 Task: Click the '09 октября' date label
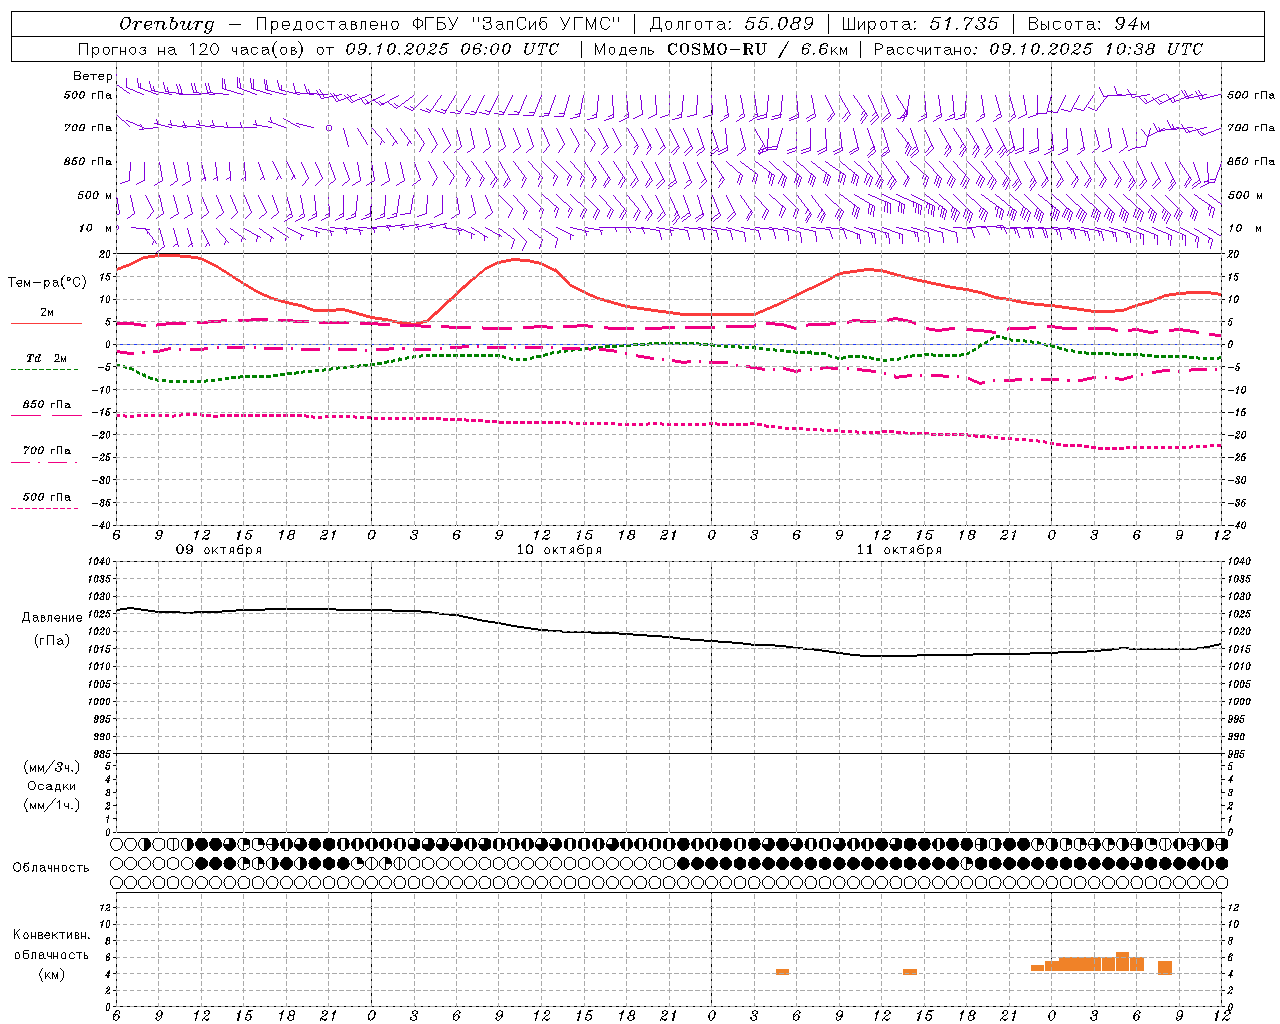pos(219,550)
